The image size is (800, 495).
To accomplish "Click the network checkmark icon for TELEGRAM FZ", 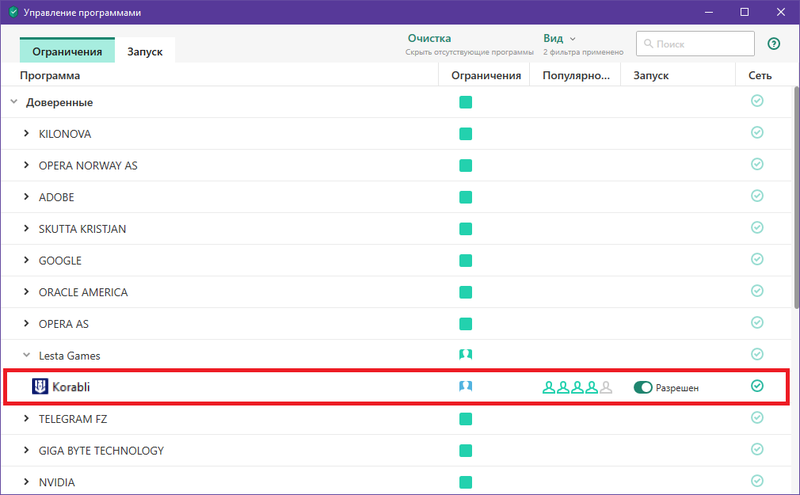I will pyautogui.click(x=757, y=417).
